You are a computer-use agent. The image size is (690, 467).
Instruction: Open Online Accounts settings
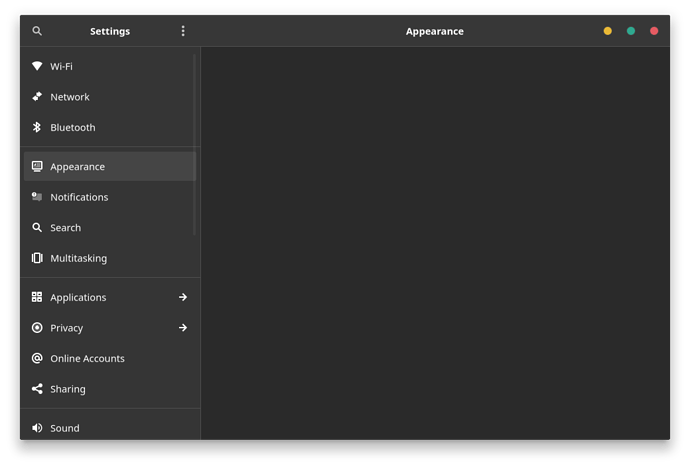point(109,358)
